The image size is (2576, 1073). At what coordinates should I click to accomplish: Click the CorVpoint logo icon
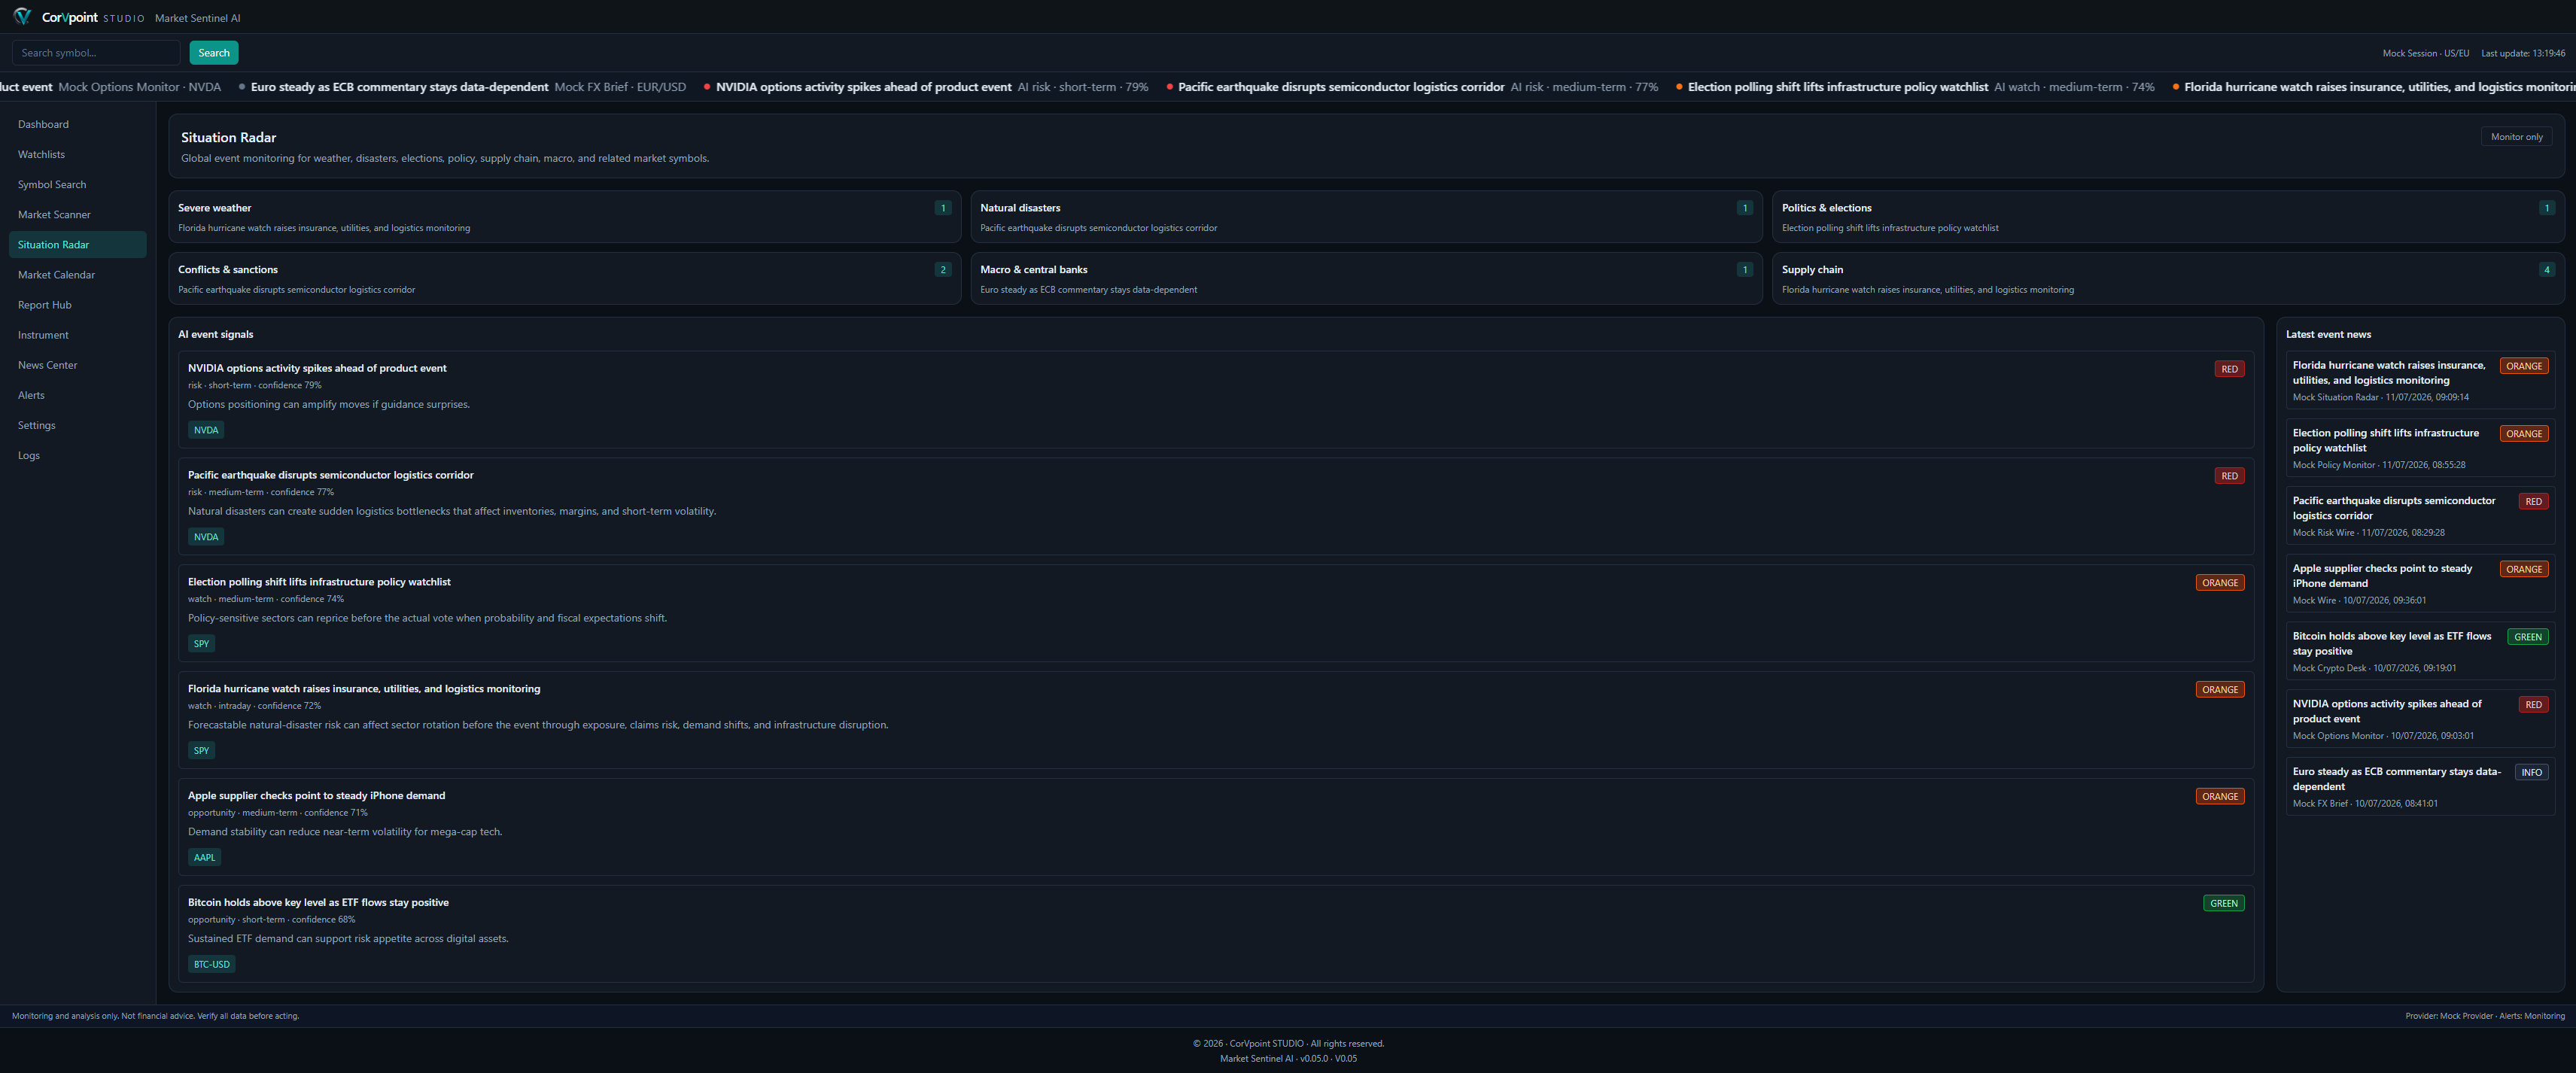tap(22, 17)
